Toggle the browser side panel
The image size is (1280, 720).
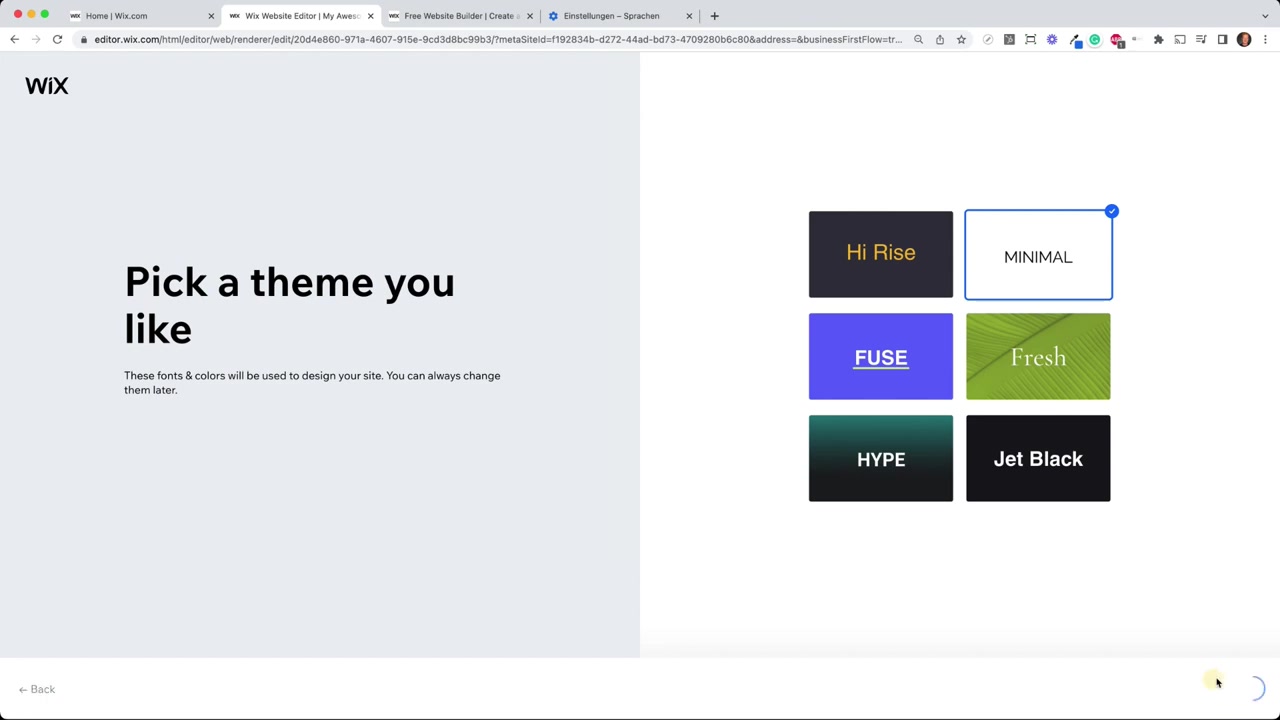coord(1222,39)
